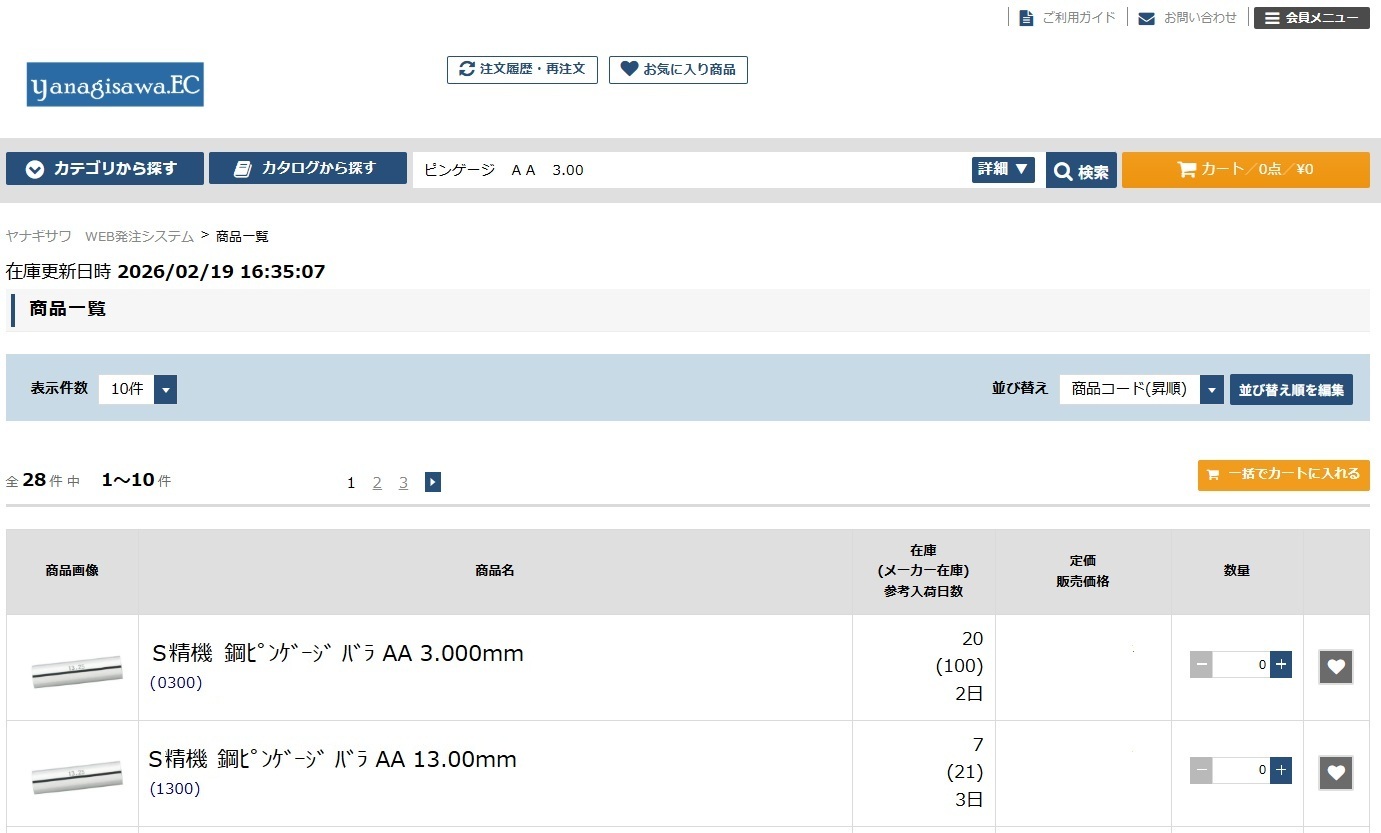Open the 注文履歴・再注文 order history

(522, 69)
